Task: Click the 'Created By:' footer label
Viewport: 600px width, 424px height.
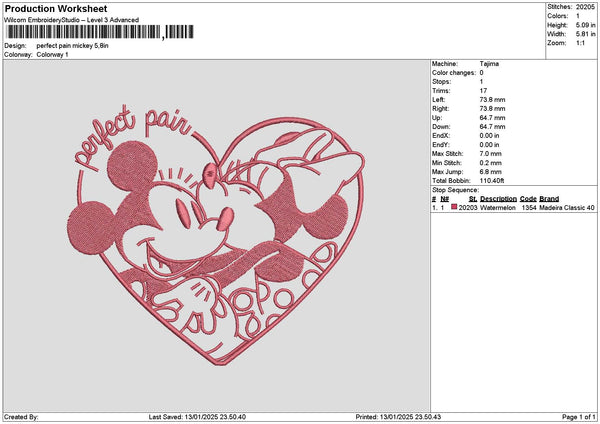Action: click(21, 417)
